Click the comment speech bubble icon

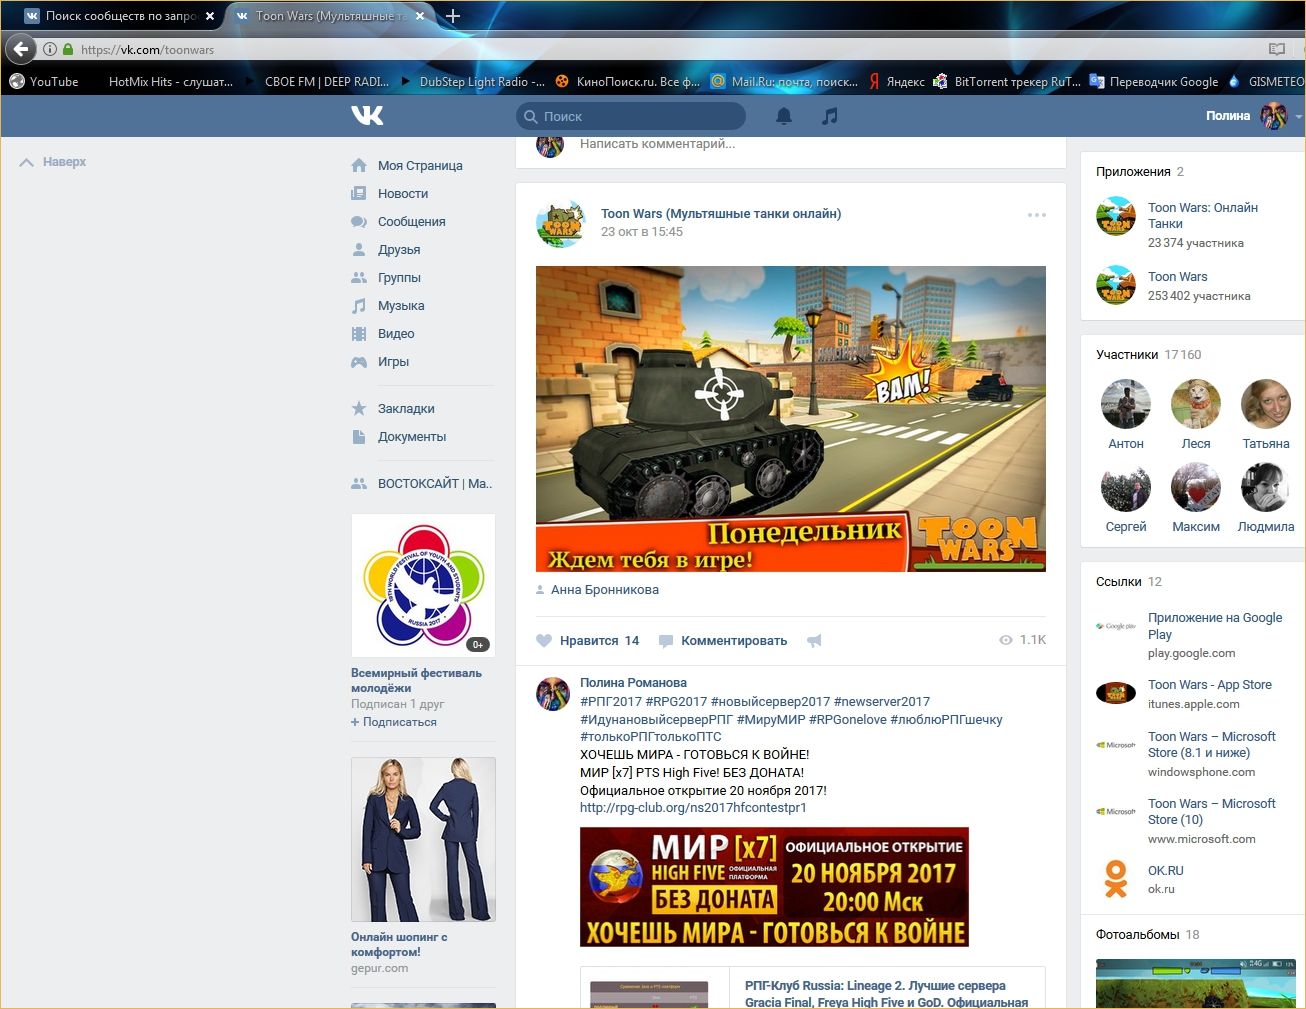(x=666, y=641)
